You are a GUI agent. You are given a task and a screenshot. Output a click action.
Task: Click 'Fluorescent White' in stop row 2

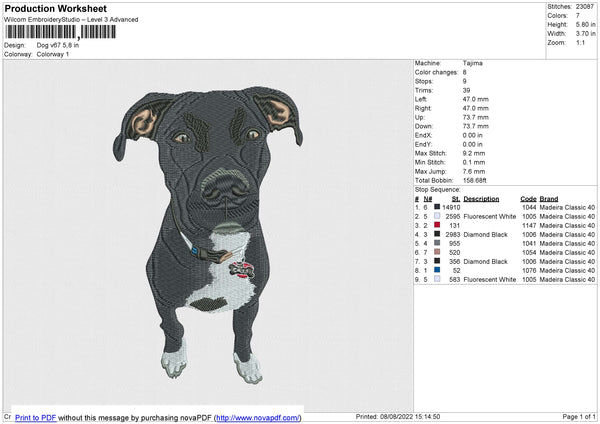coord(490,217)
